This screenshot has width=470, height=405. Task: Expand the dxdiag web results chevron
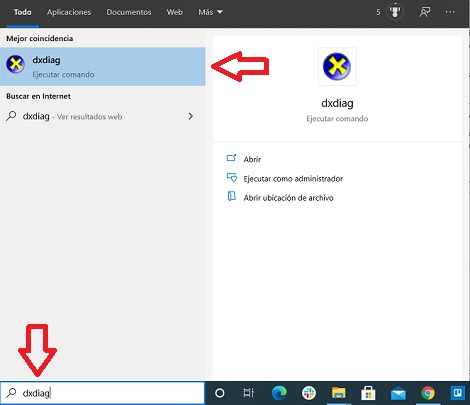[x=190, y=116]
